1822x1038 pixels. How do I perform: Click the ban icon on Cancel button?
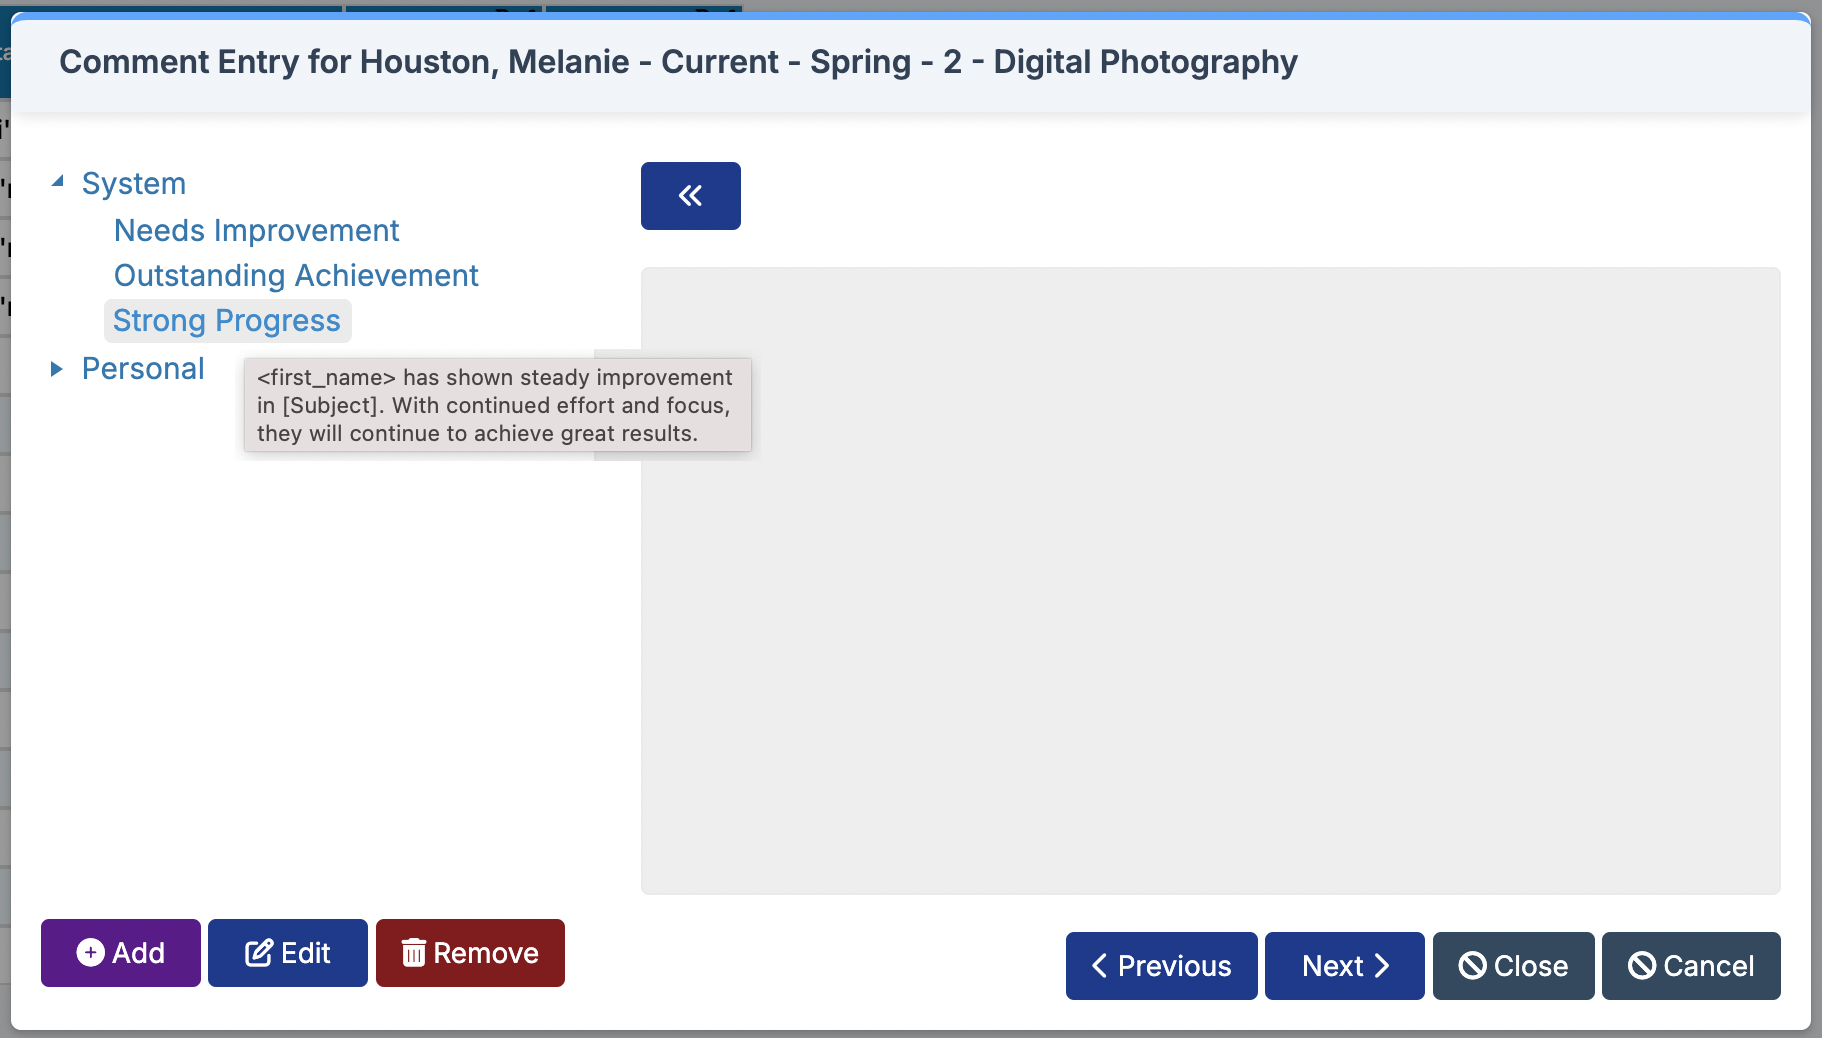1642,966
